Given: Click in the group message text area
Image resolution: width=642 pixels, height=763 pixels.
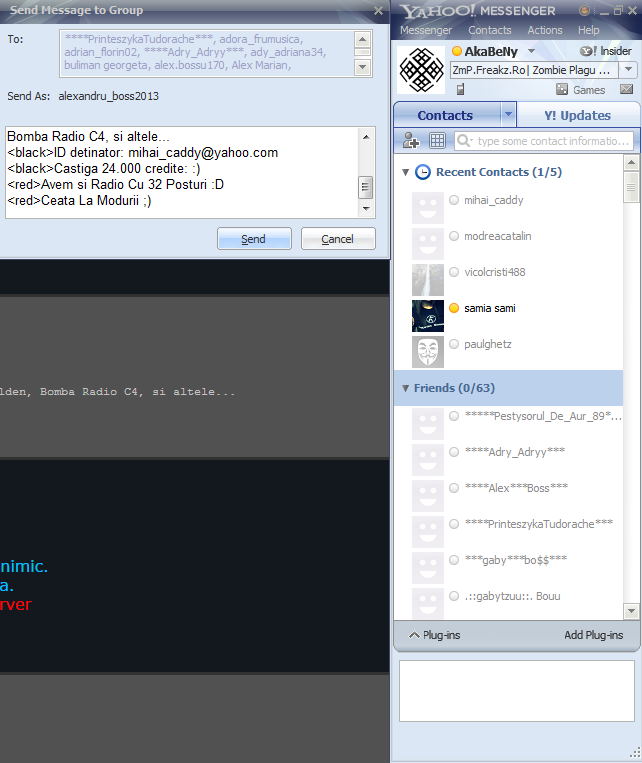Looking at the screenshot, I should tap(182, 172).
